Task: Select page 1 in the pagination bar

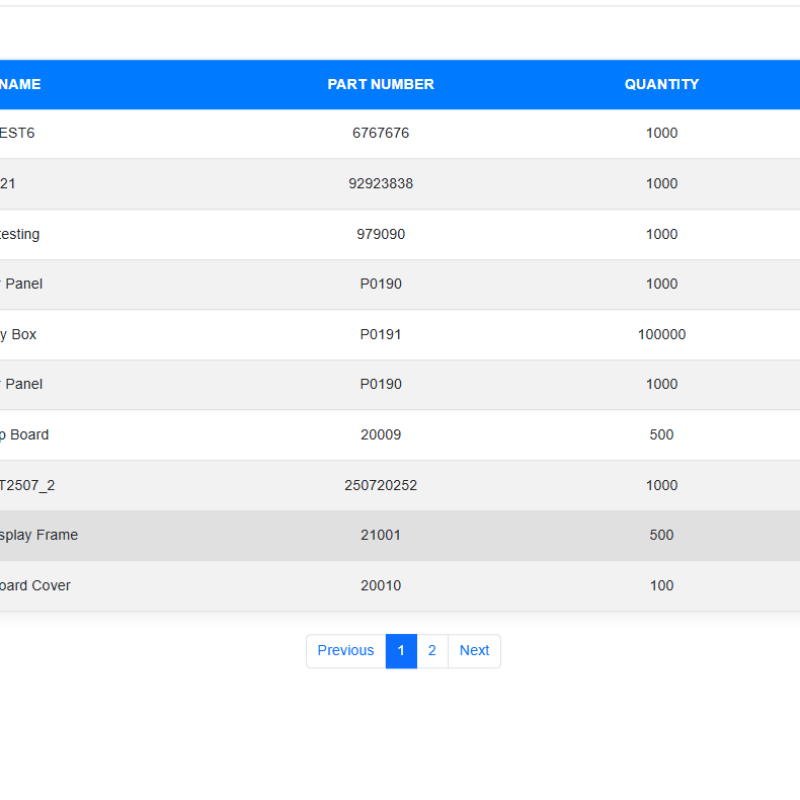Action: coord(401,651)
